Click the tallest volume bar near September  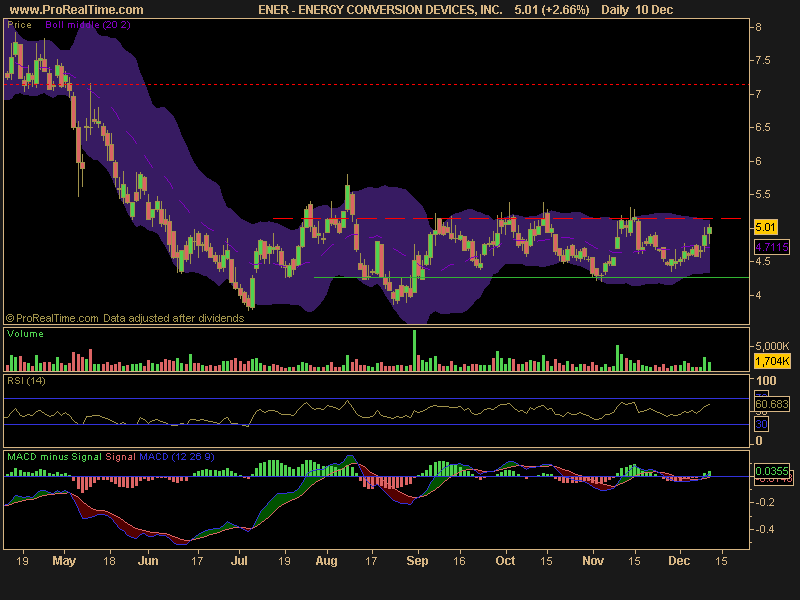(x=414, y=350)
